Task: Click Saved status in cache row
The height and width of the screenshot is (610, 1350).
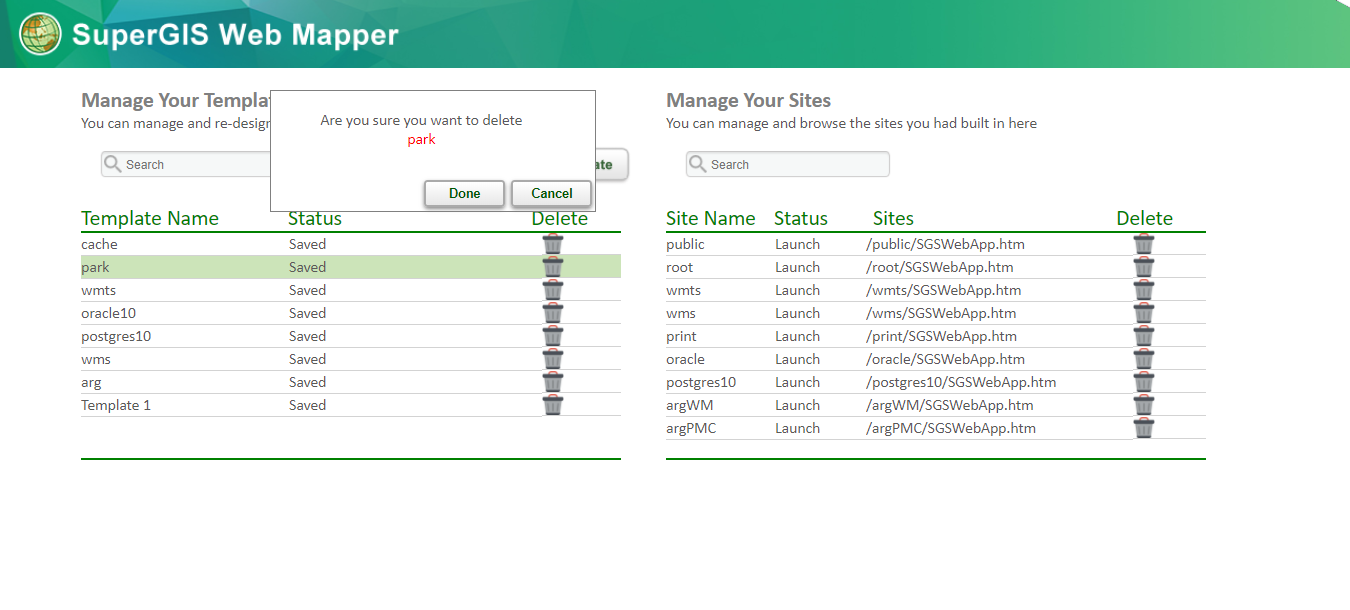Action: [307, 244]
